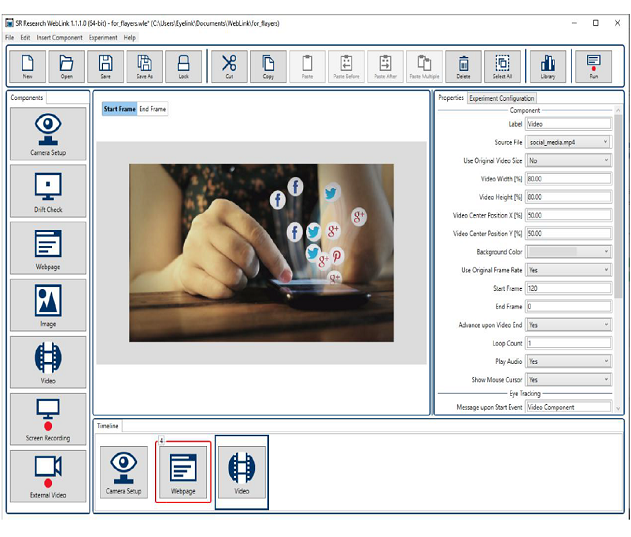Screen dimensions: 631x537
Task: Expand the Play Audio dropdown
Action: pyautogui.click(x=569, y=361)
